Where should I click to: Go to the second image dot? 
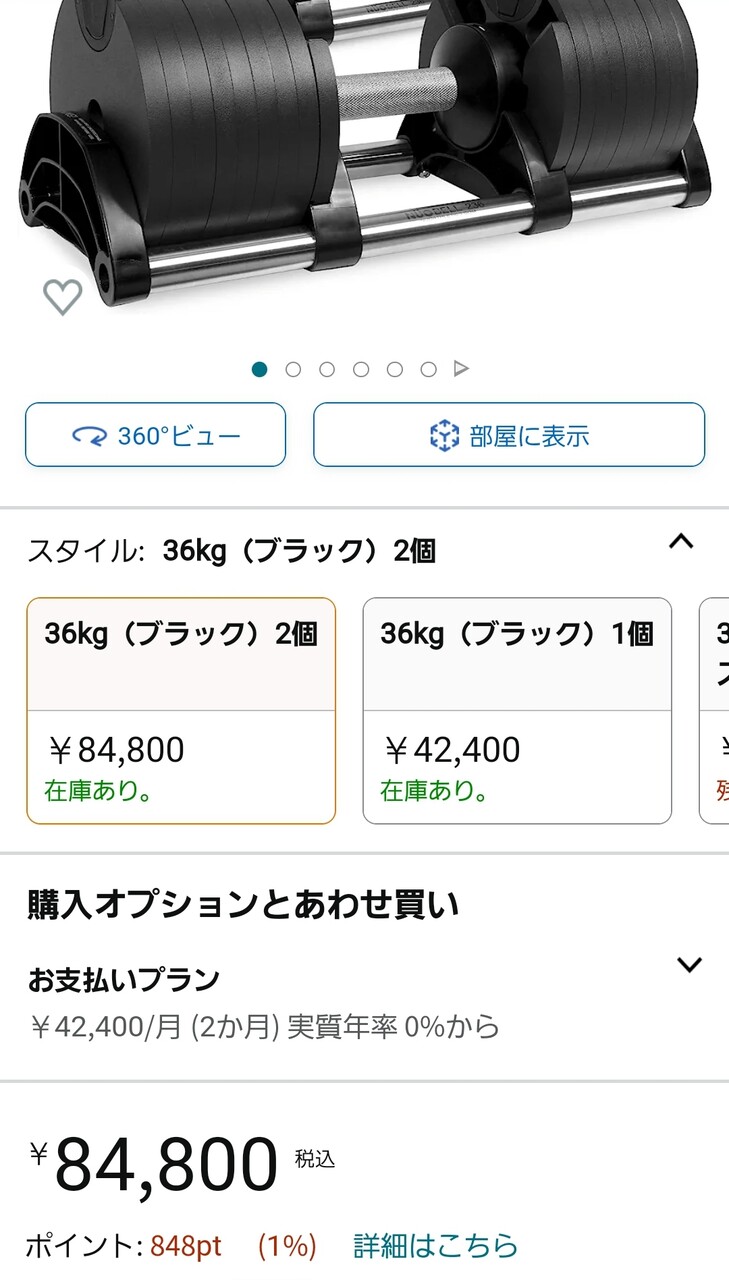293,369
